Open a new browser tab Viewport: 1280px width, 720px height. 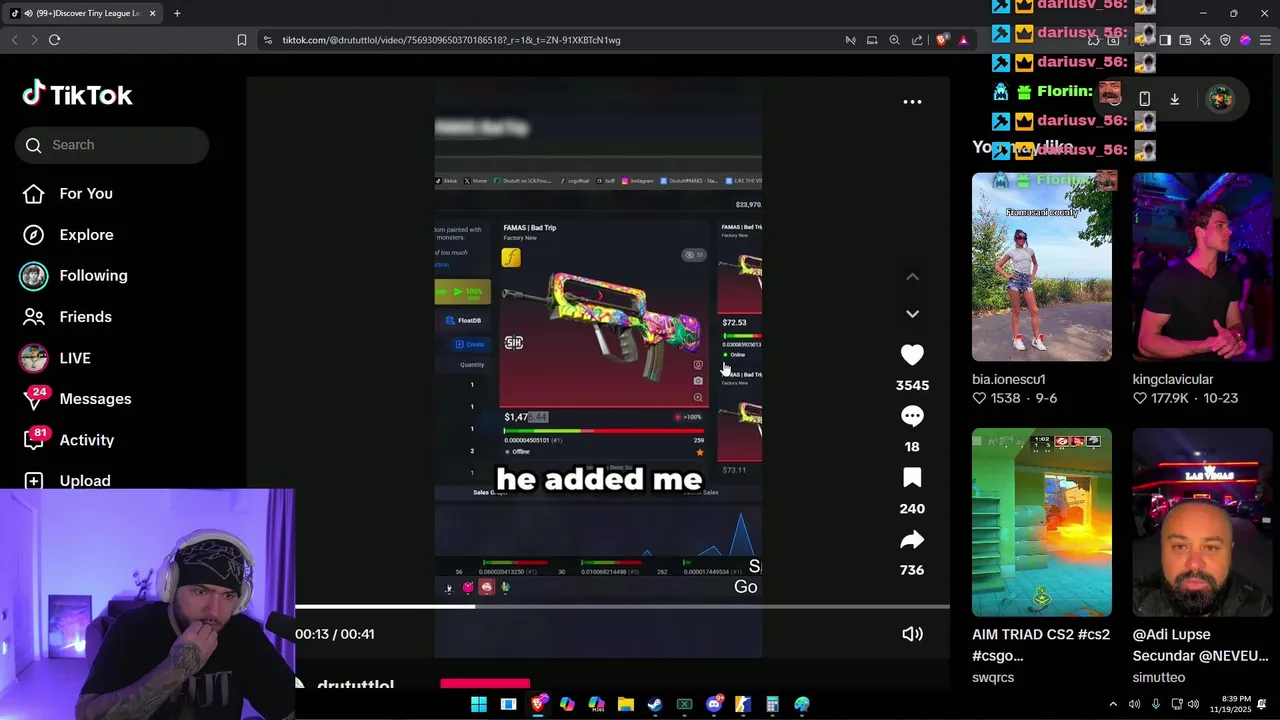177,13
